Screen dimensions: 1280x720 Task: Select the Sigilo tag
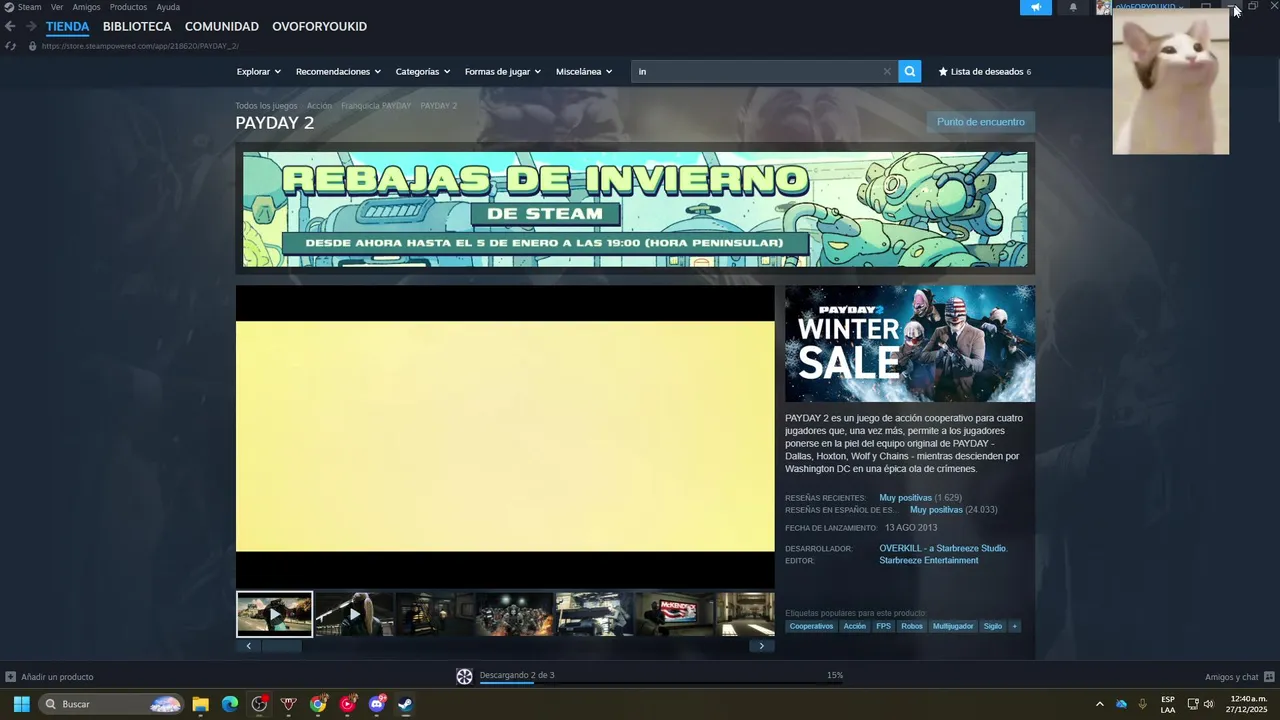click(992, 626)
